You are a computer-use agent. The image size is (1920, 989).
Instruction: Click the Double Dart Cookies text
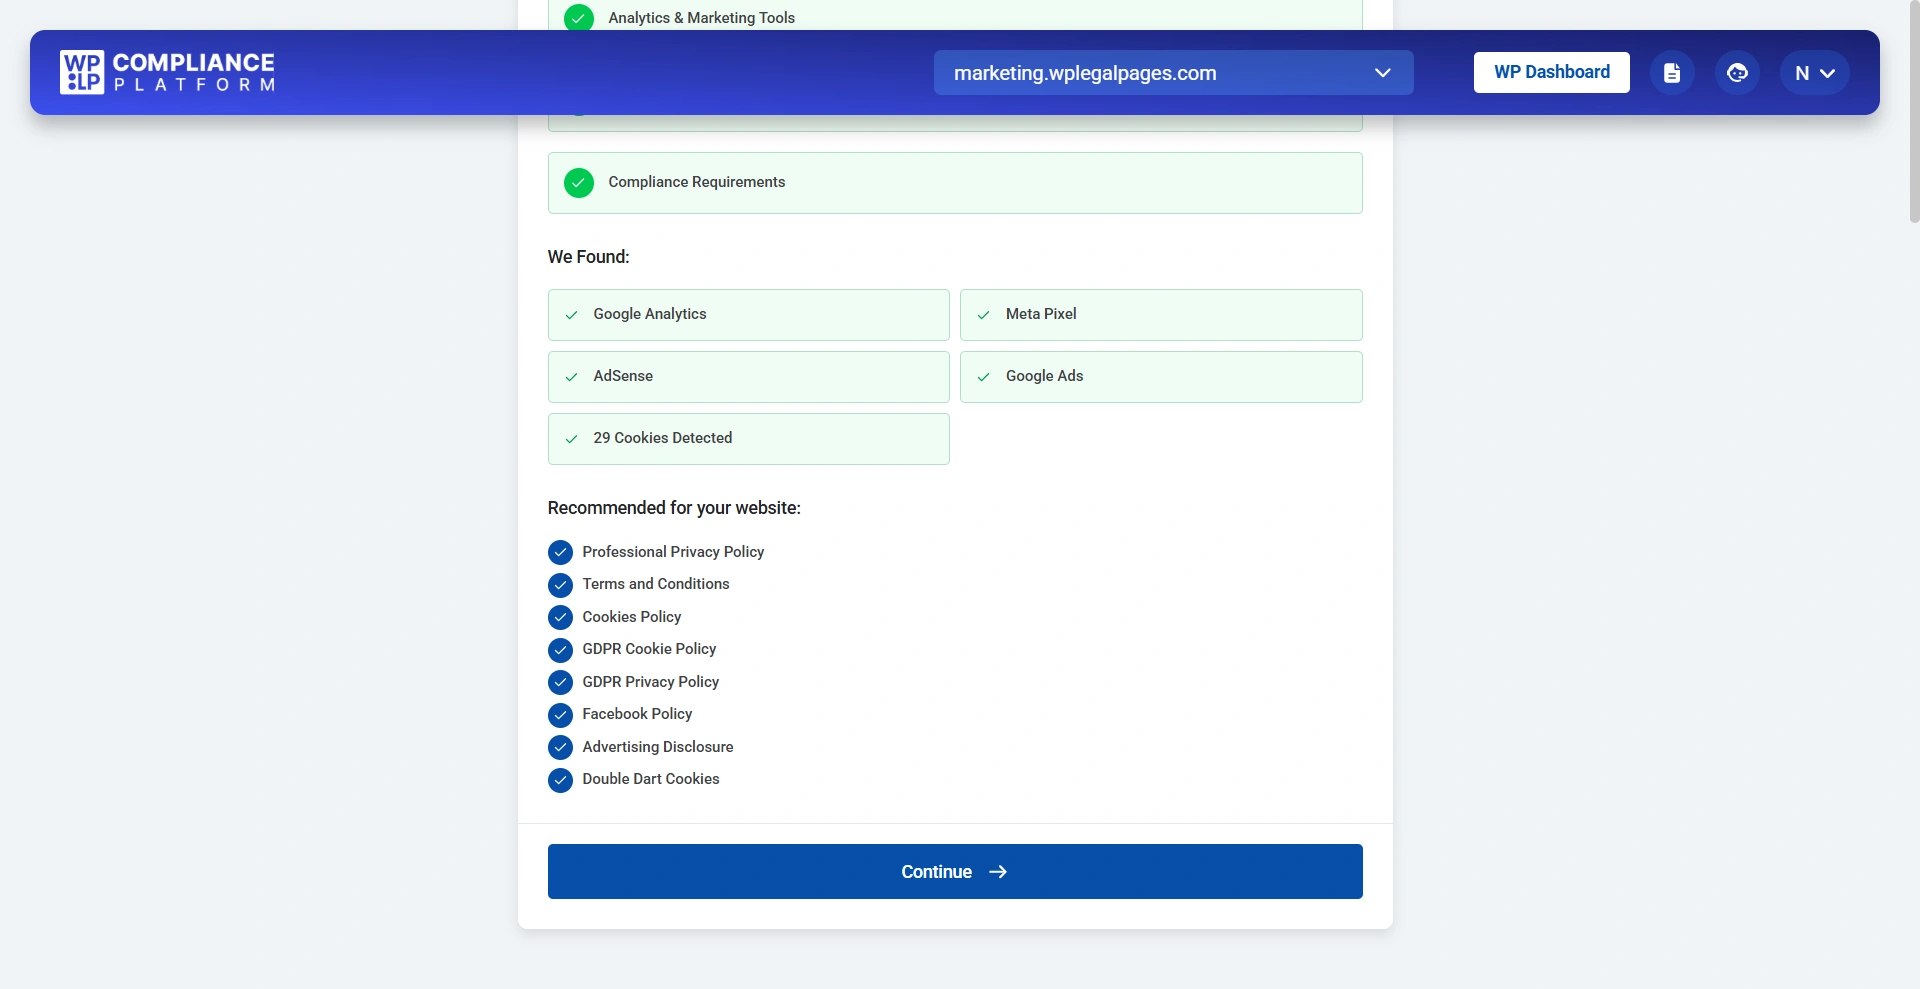click(x=651, y=779)
